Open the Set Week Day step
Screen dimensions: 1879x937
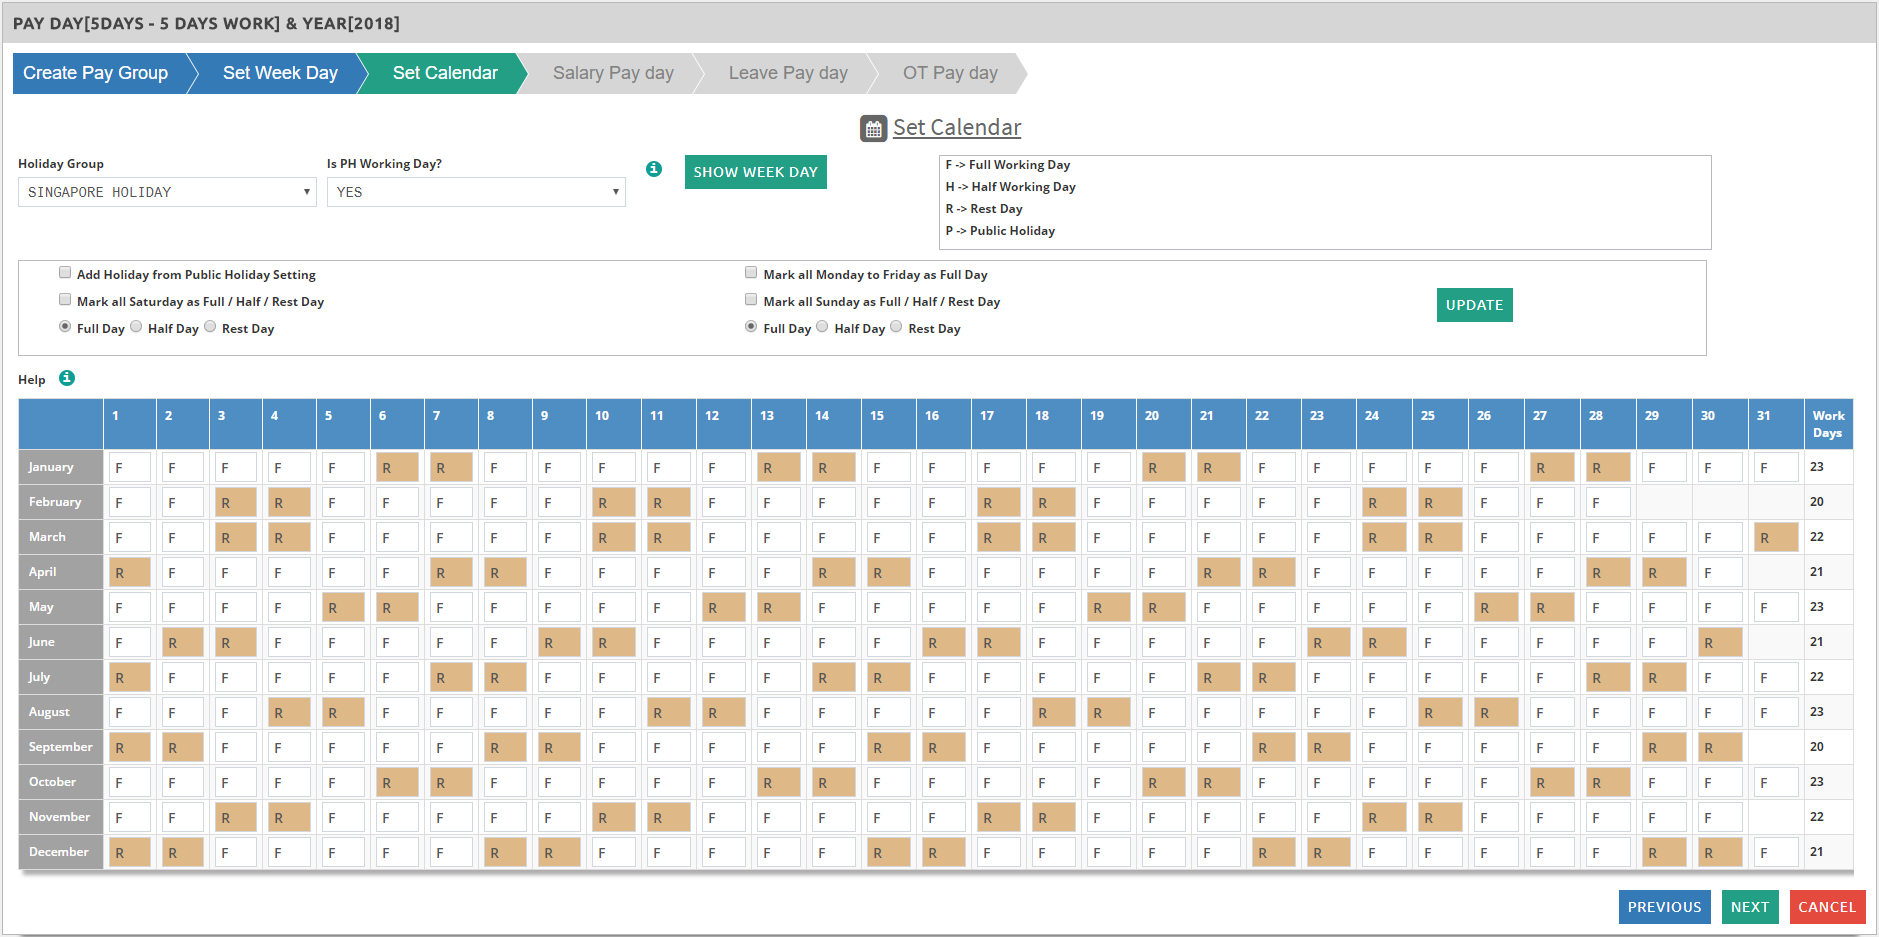[280, 73]
